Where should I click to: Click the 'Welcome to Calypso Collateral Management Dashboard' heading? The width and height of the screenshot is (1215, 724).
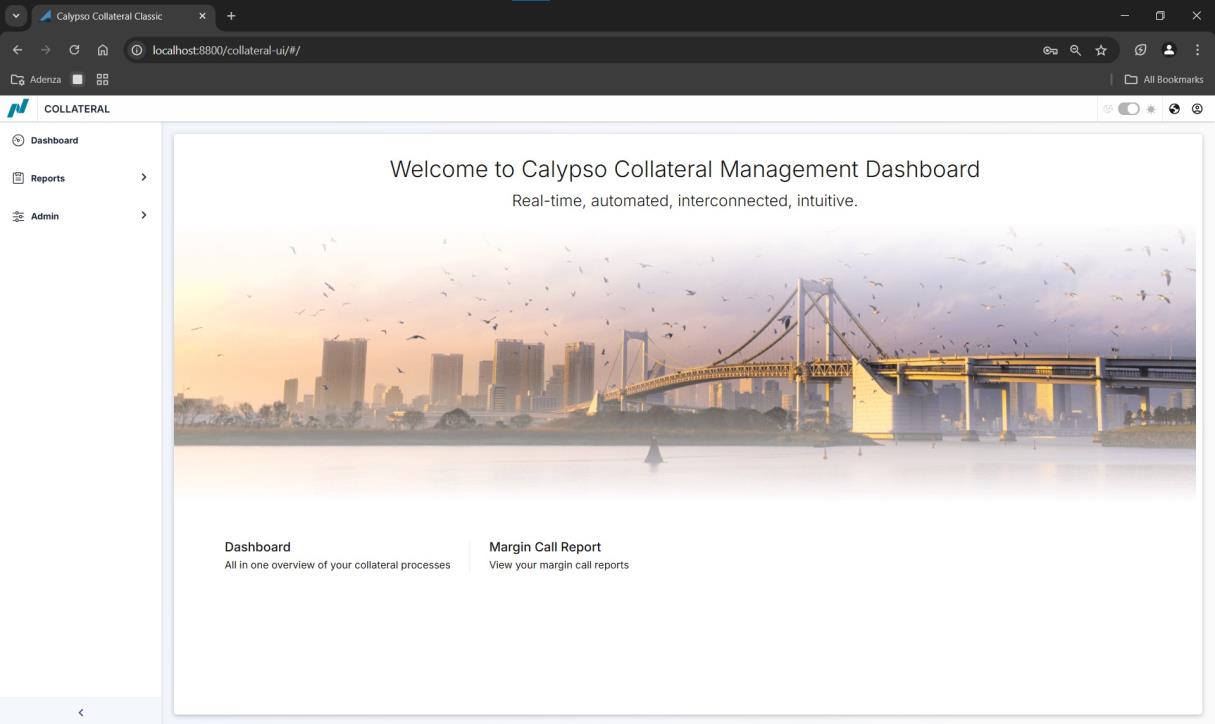click(x=685, y=169)
